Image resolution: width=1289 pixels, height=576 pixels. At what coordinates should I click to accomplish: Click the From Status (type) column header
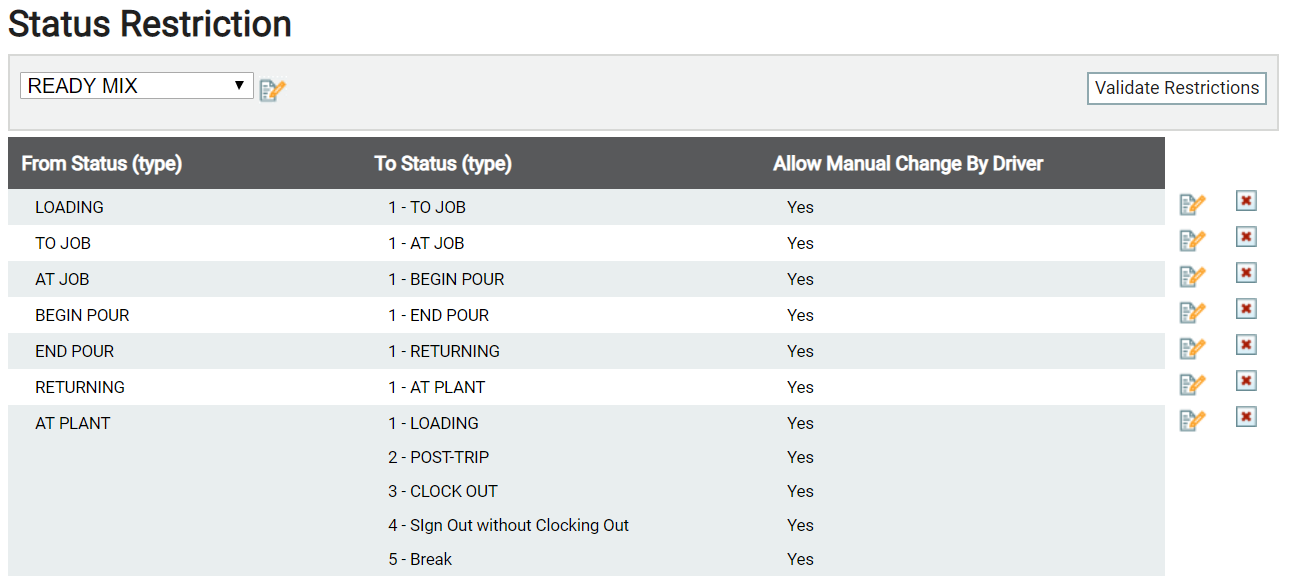102,163
